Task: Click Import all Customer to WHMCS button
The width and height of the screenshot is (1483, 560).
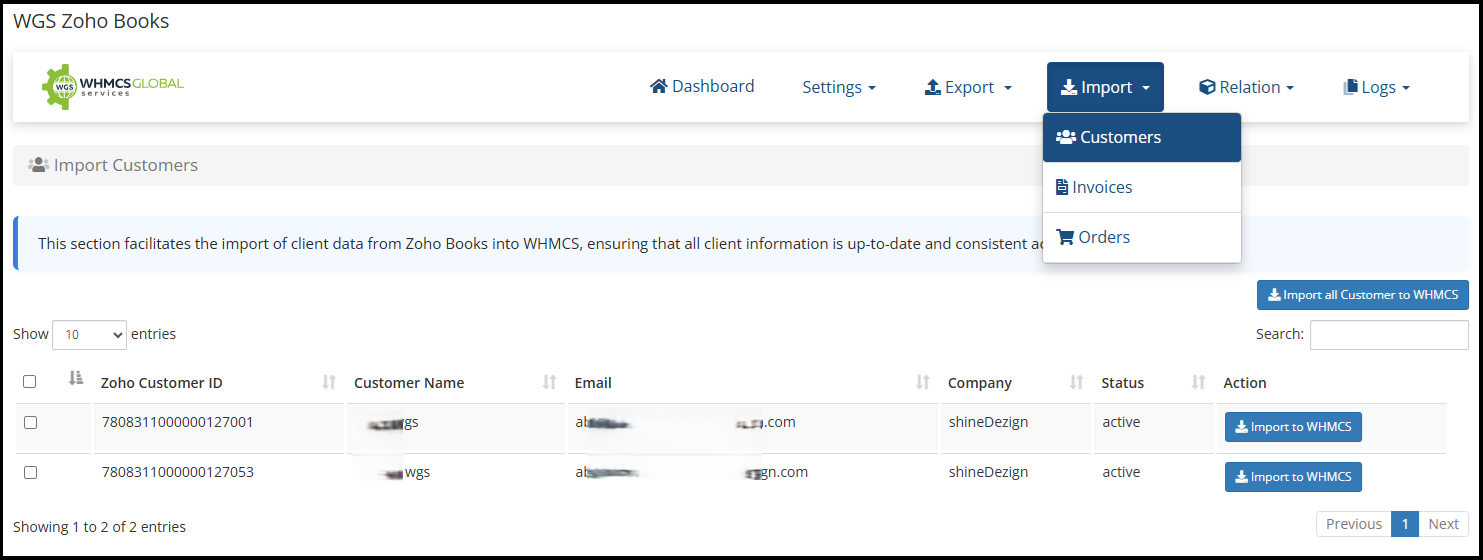Action: (x=1362, y=295)
